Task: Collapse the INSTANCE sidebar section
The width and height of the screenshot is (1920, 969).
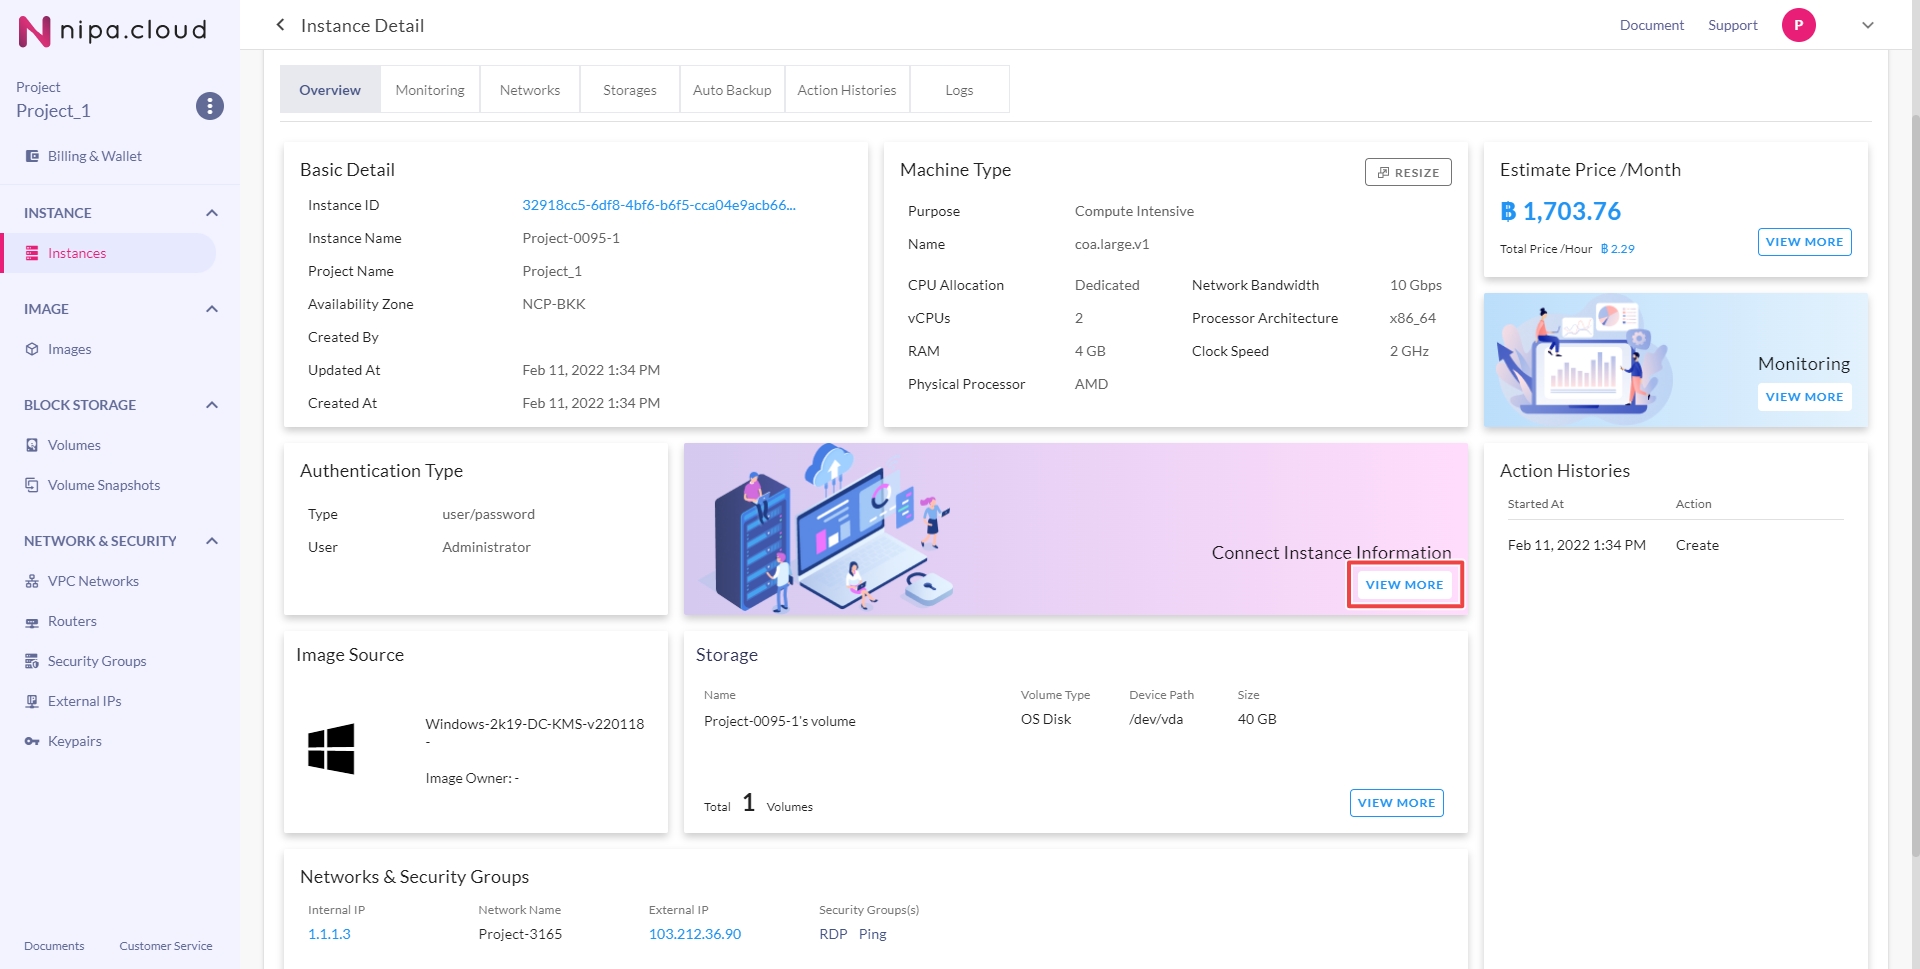Action: pyautogui.click(x=212, y=213)
